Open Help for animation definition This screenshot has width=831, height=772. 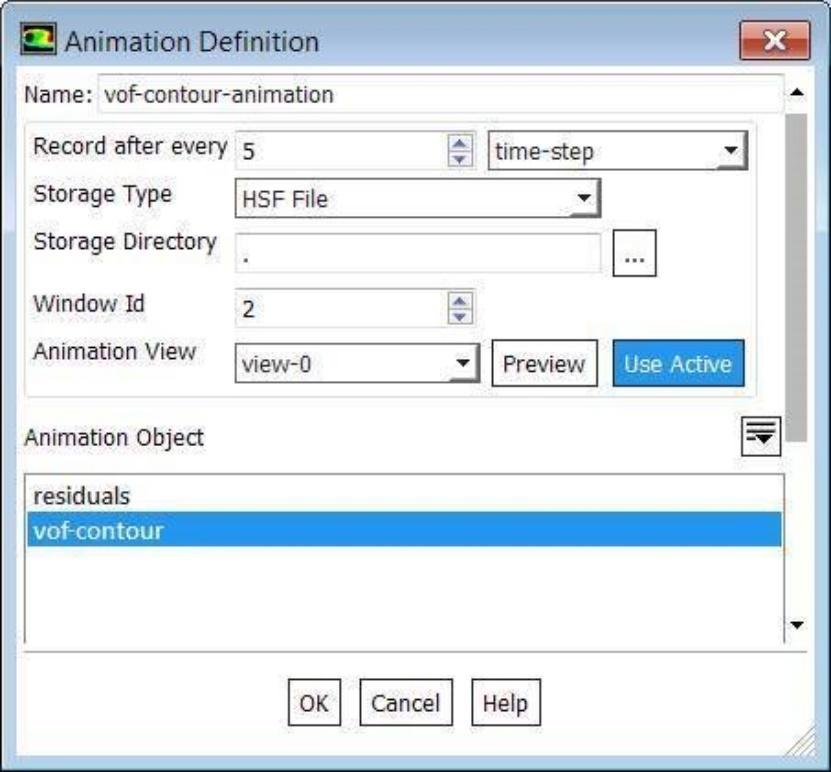point(506,703)
